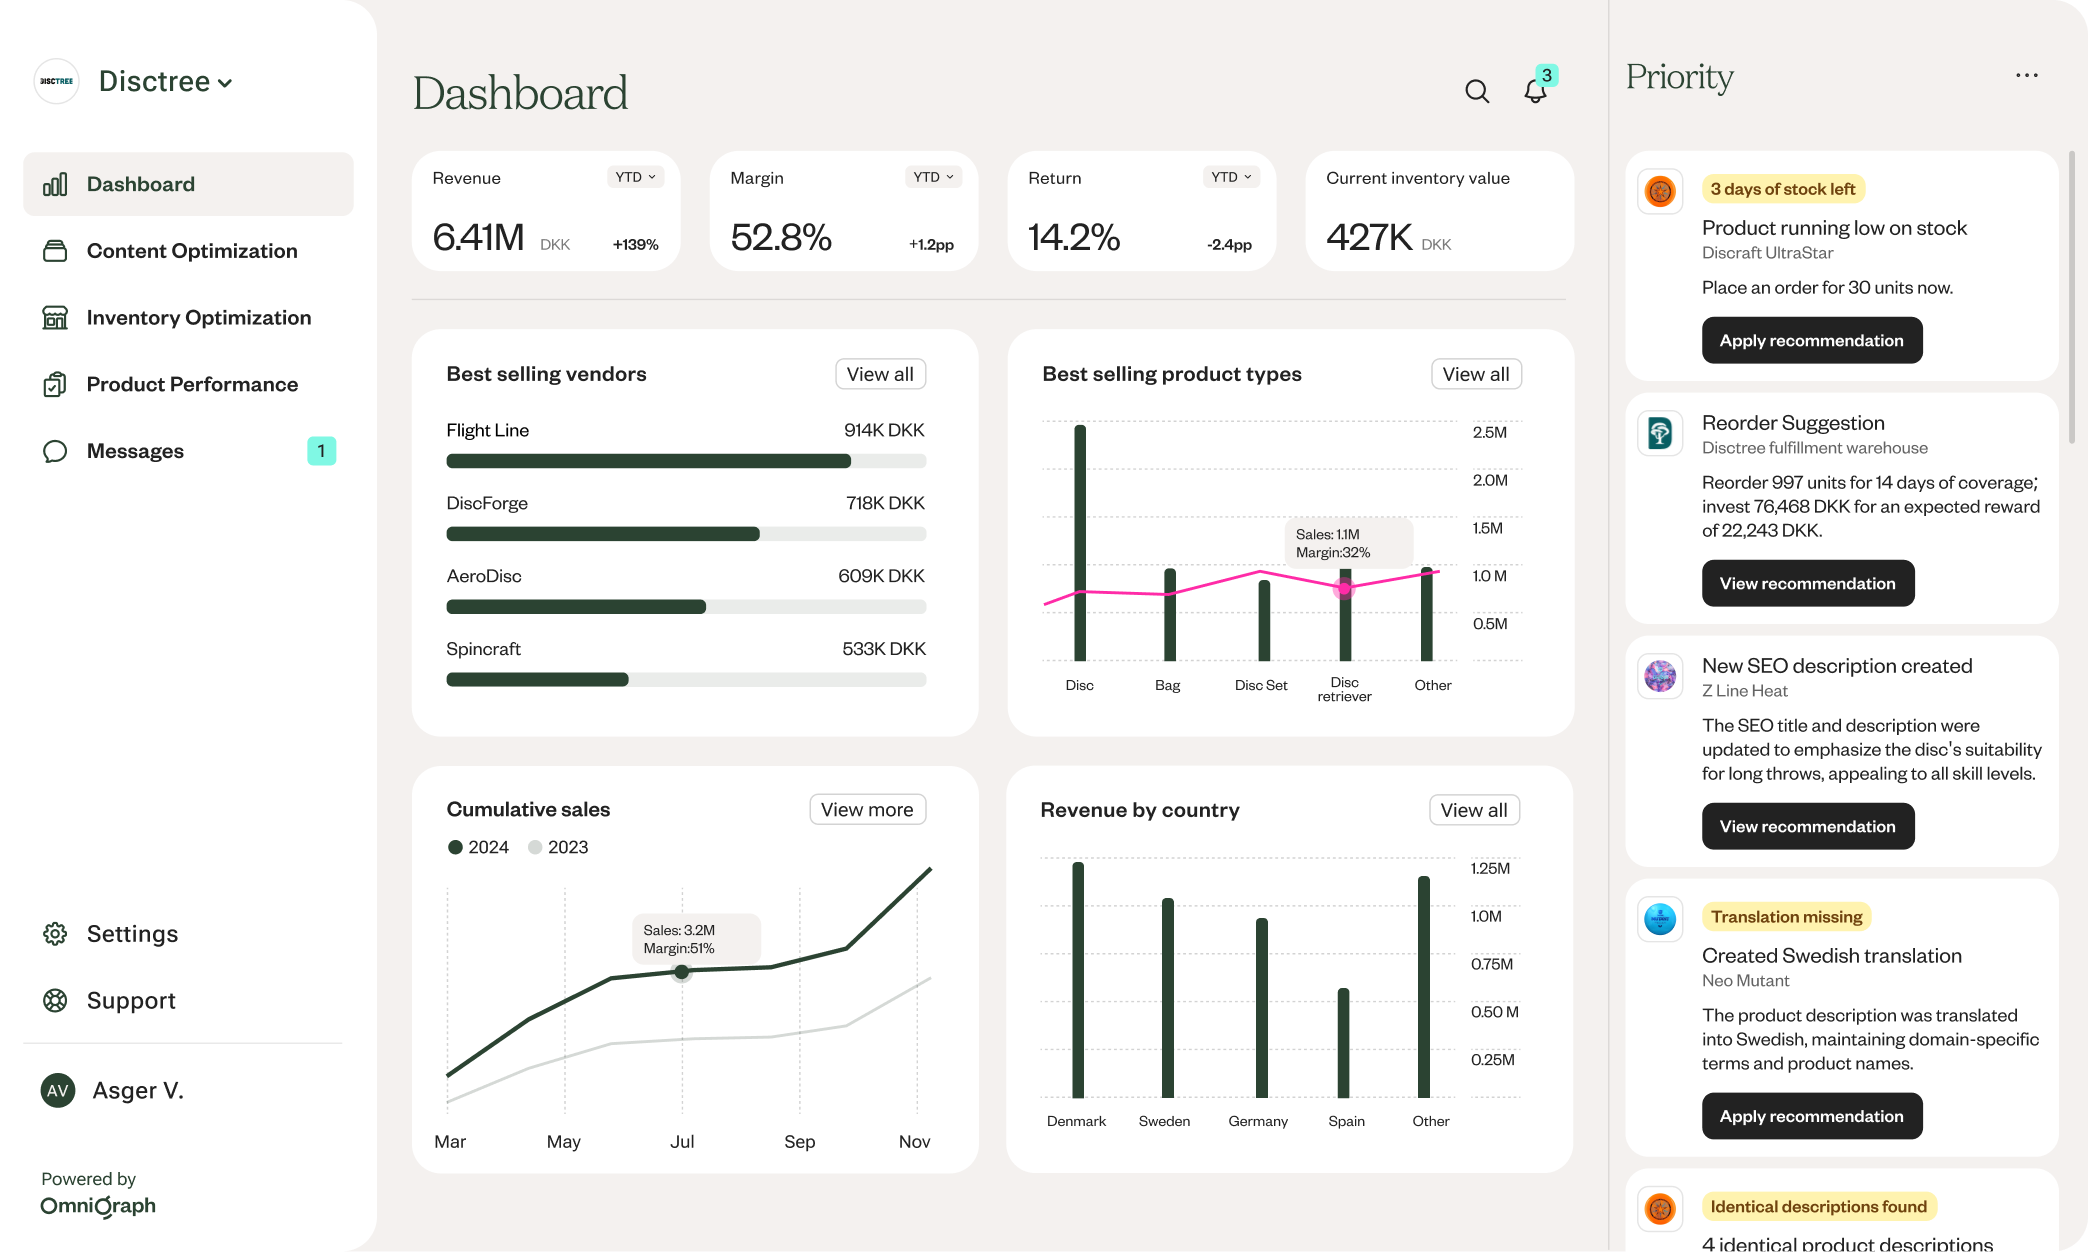Toggle the 2023 series legend
2088x1252 pixels.
(x=558, y=847)
